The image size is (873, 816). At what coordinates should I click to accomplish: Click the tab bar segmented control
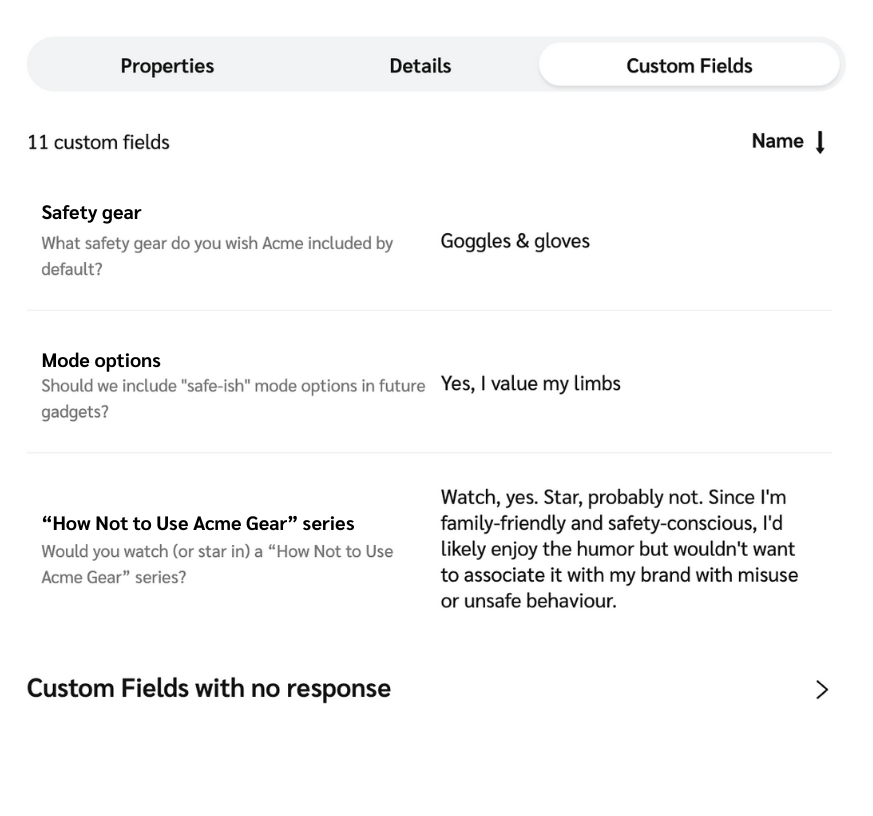(x=436, y=64)
